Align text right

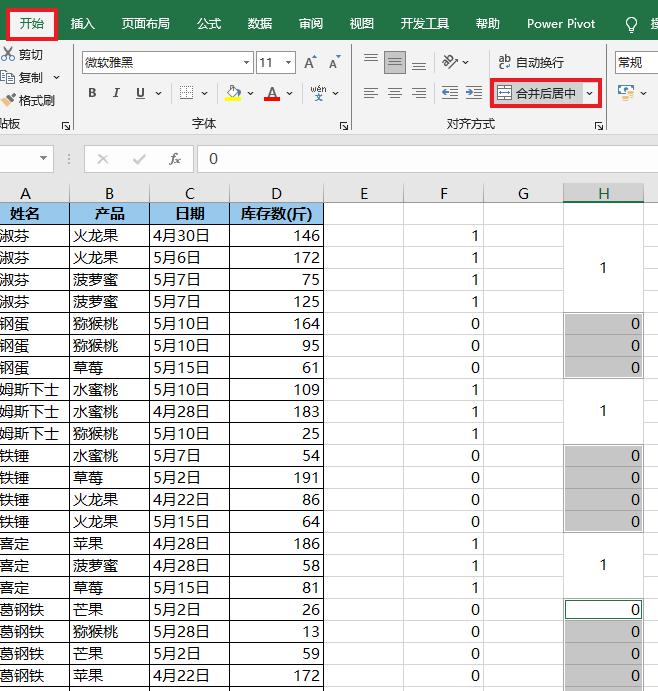(419, 93)
